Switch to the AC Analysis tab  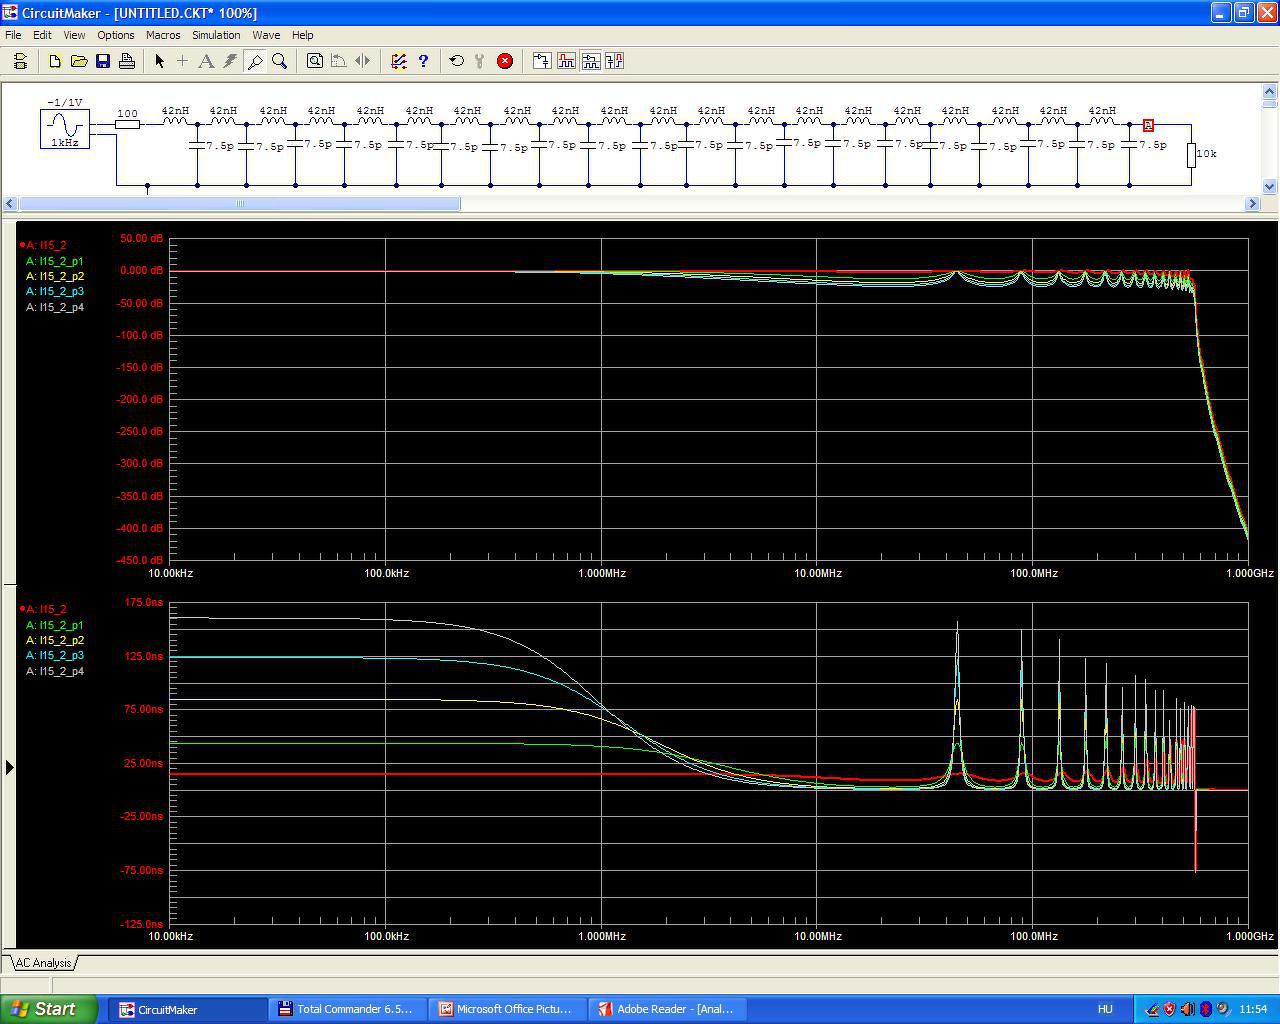click(x=43, y=963)
